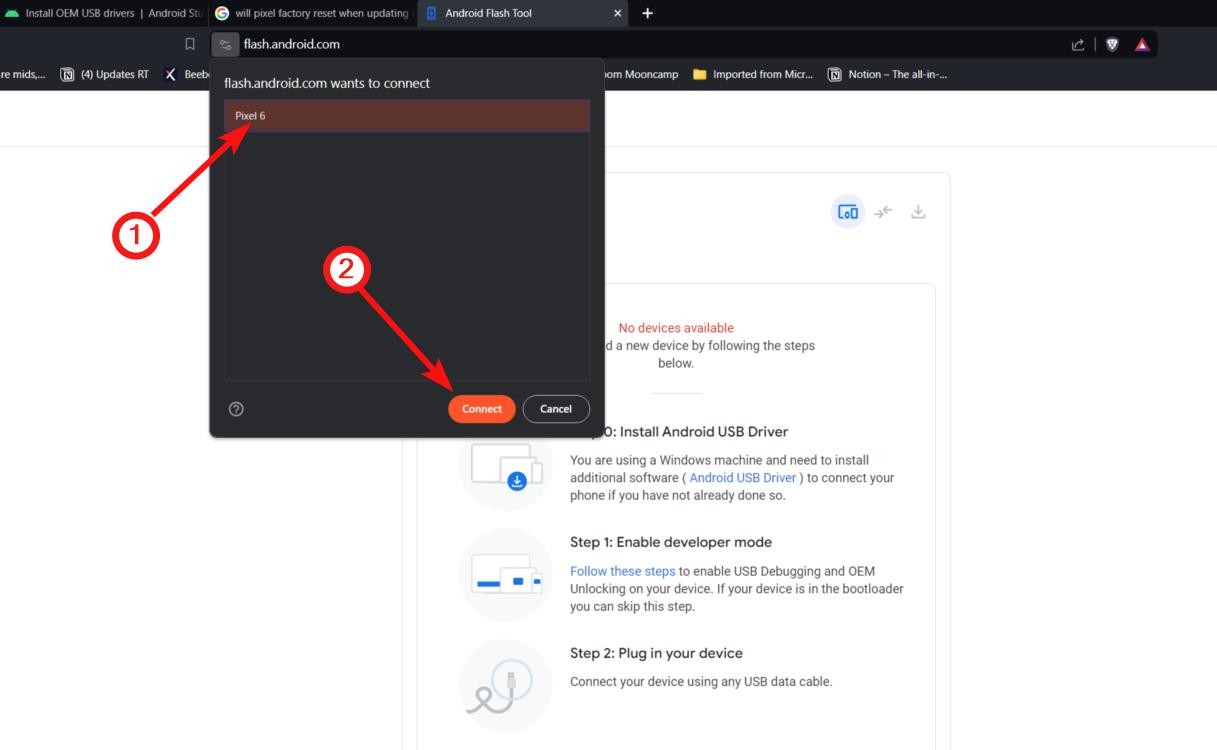The image size is (1217, 750).
Task: Open the Brave Rewards triangle icon
Action: coord(1142,44)
